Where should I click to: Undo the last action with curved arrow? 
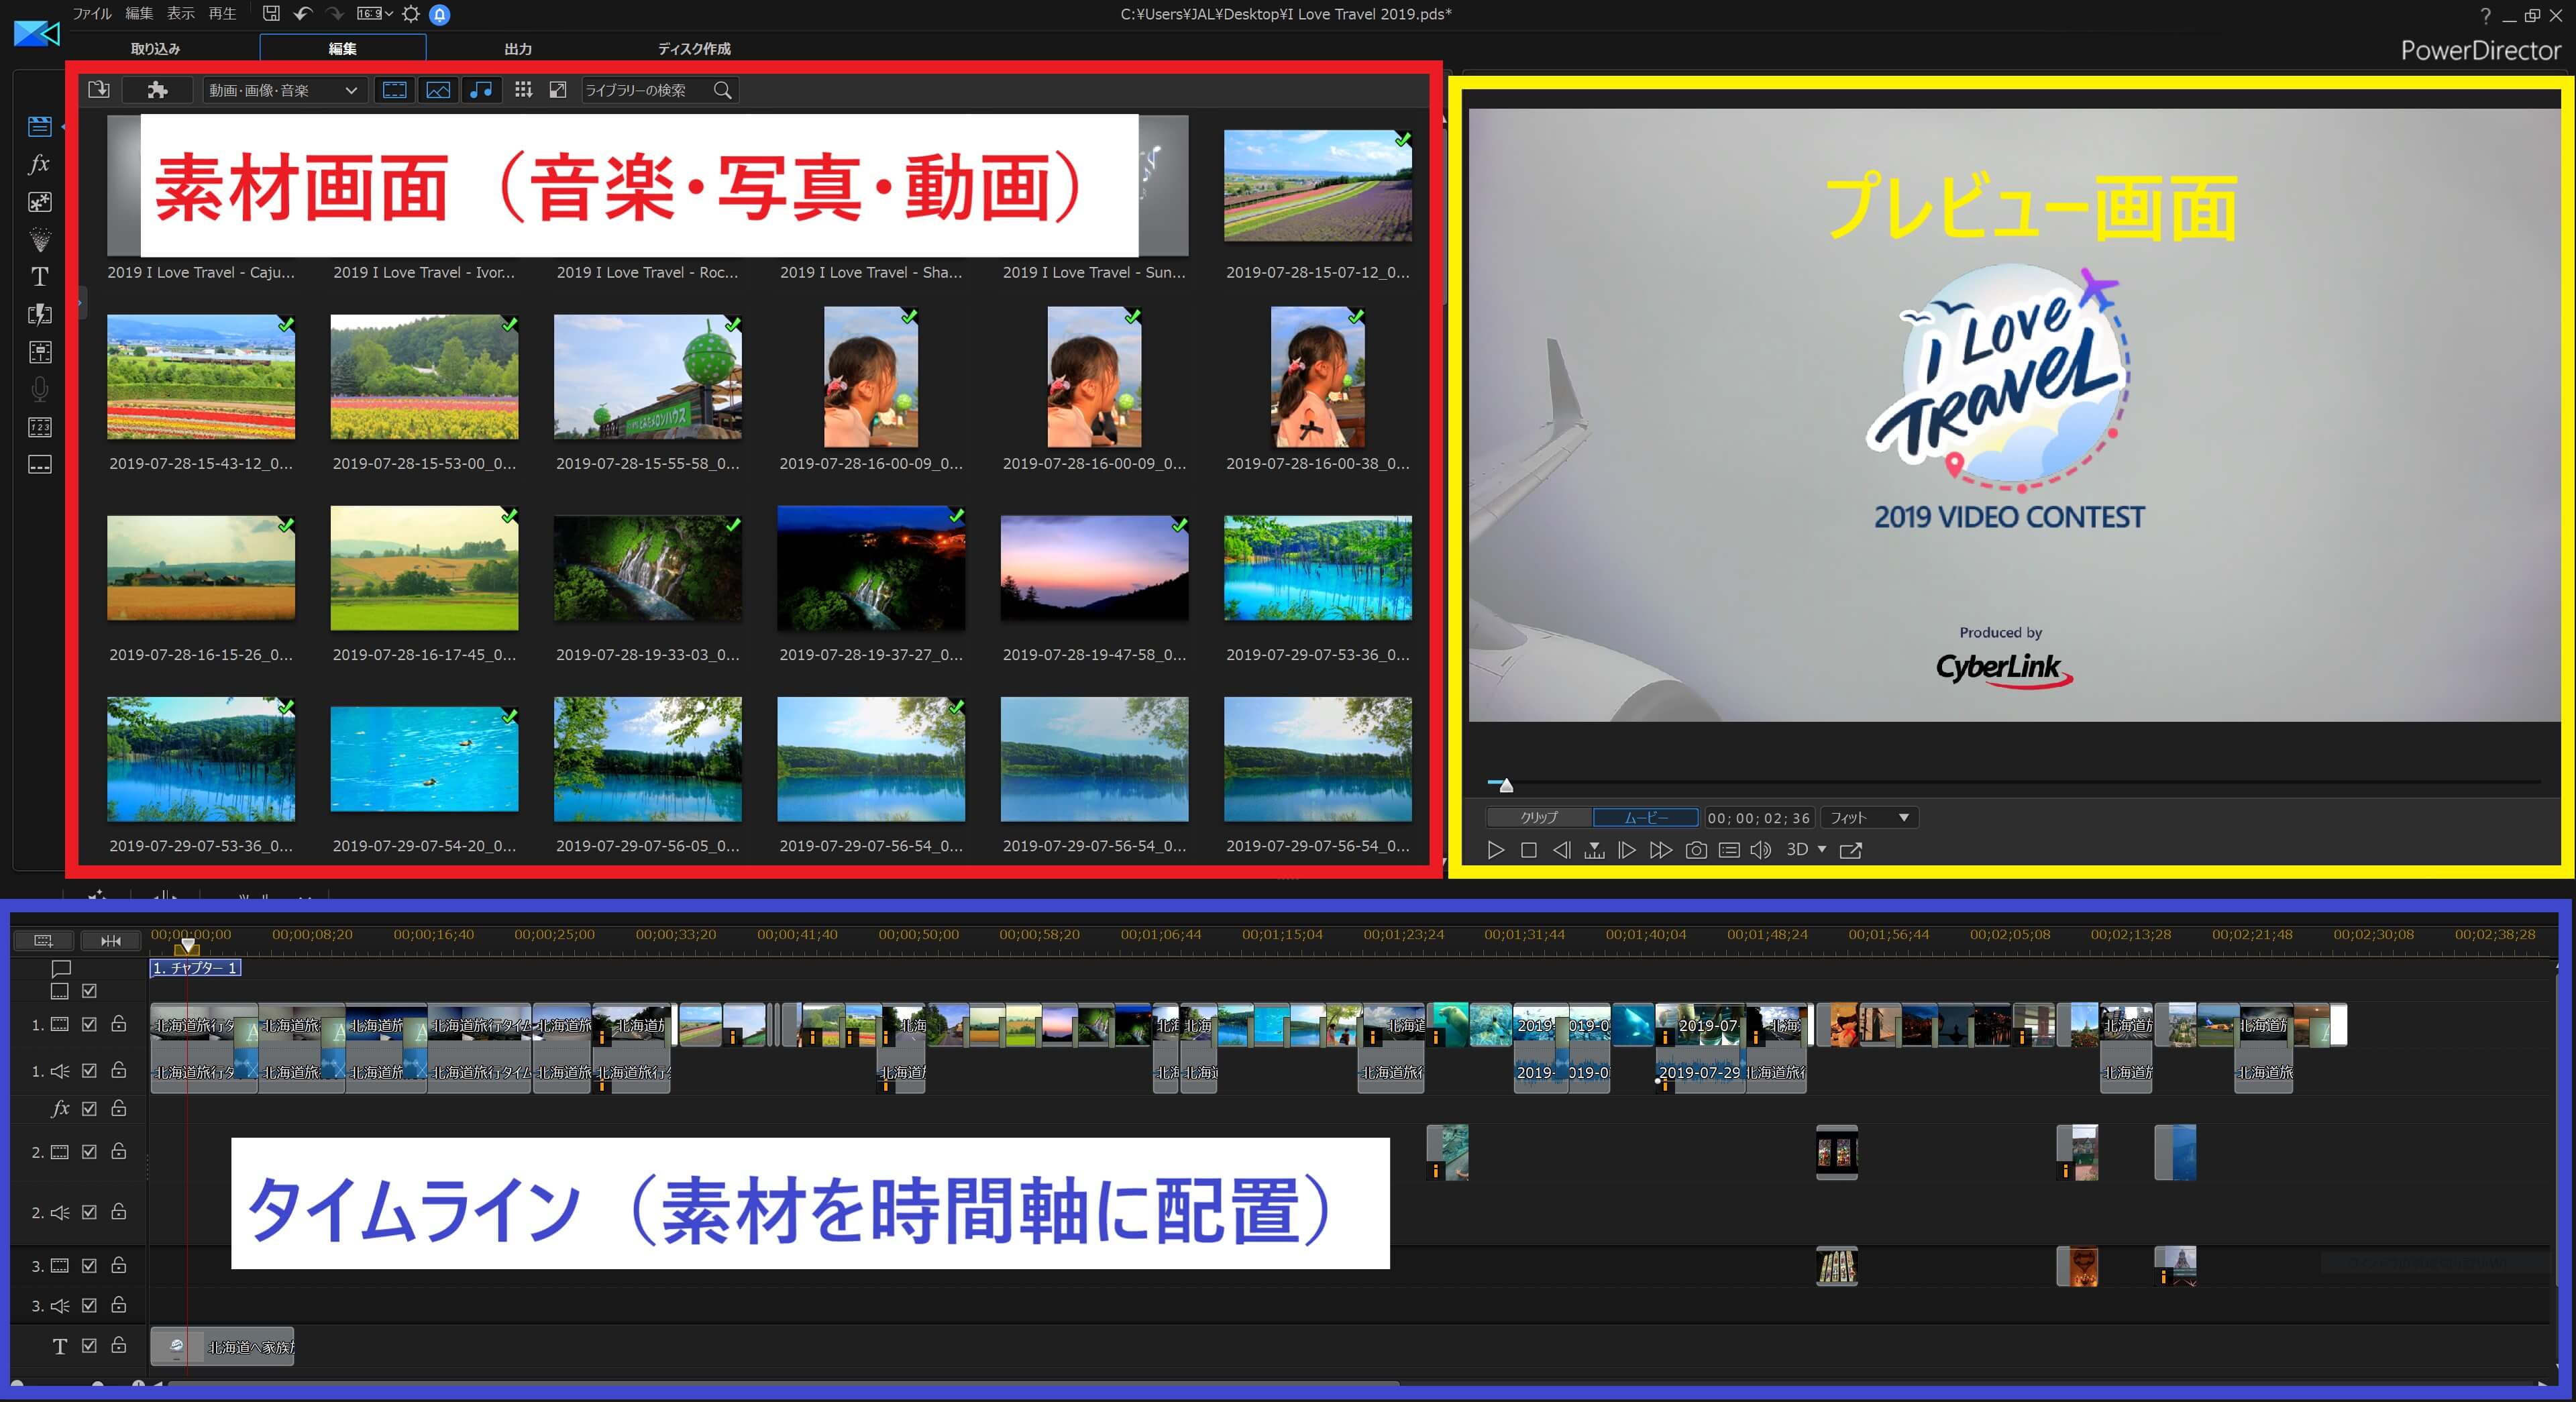tap(303, 14)
